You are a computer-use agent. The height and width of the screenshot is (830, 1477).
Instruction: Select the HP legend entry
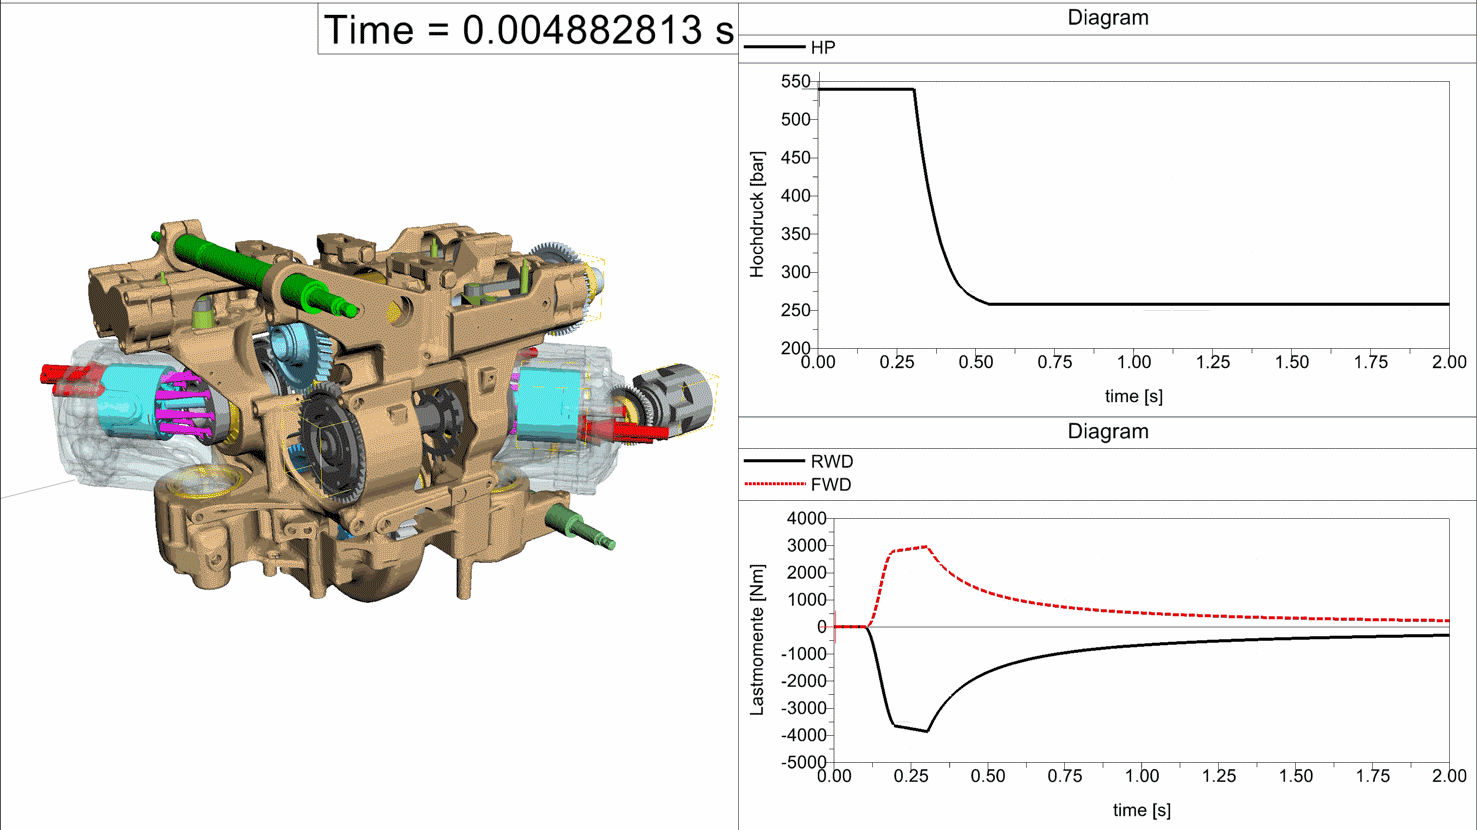[822, 48]
